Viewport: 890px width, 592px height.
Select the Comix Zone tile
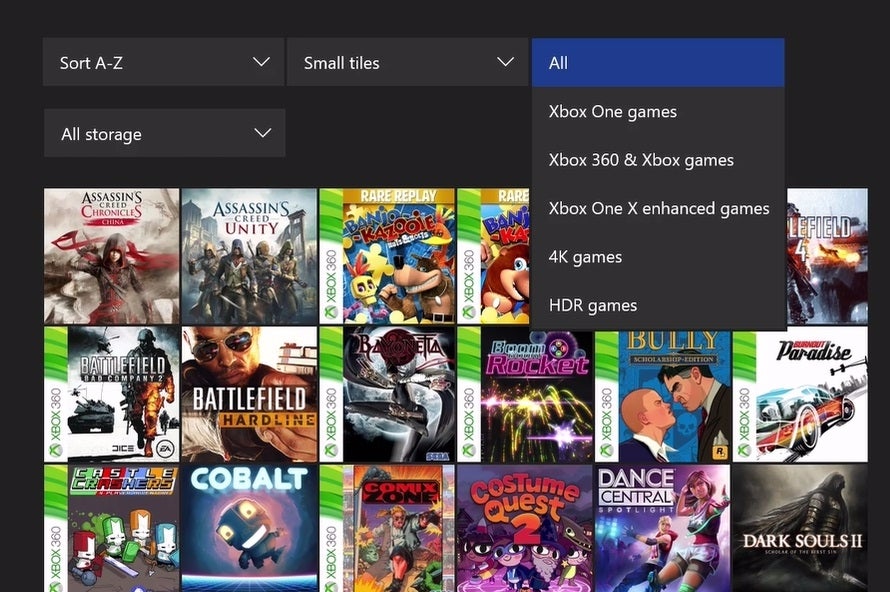387,528
